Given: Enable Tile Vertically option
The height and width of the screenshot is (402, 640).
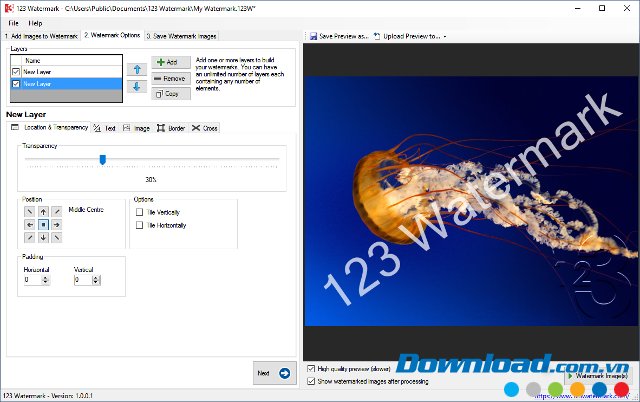Looking at the screenshot, I should [x=140, y=212].
